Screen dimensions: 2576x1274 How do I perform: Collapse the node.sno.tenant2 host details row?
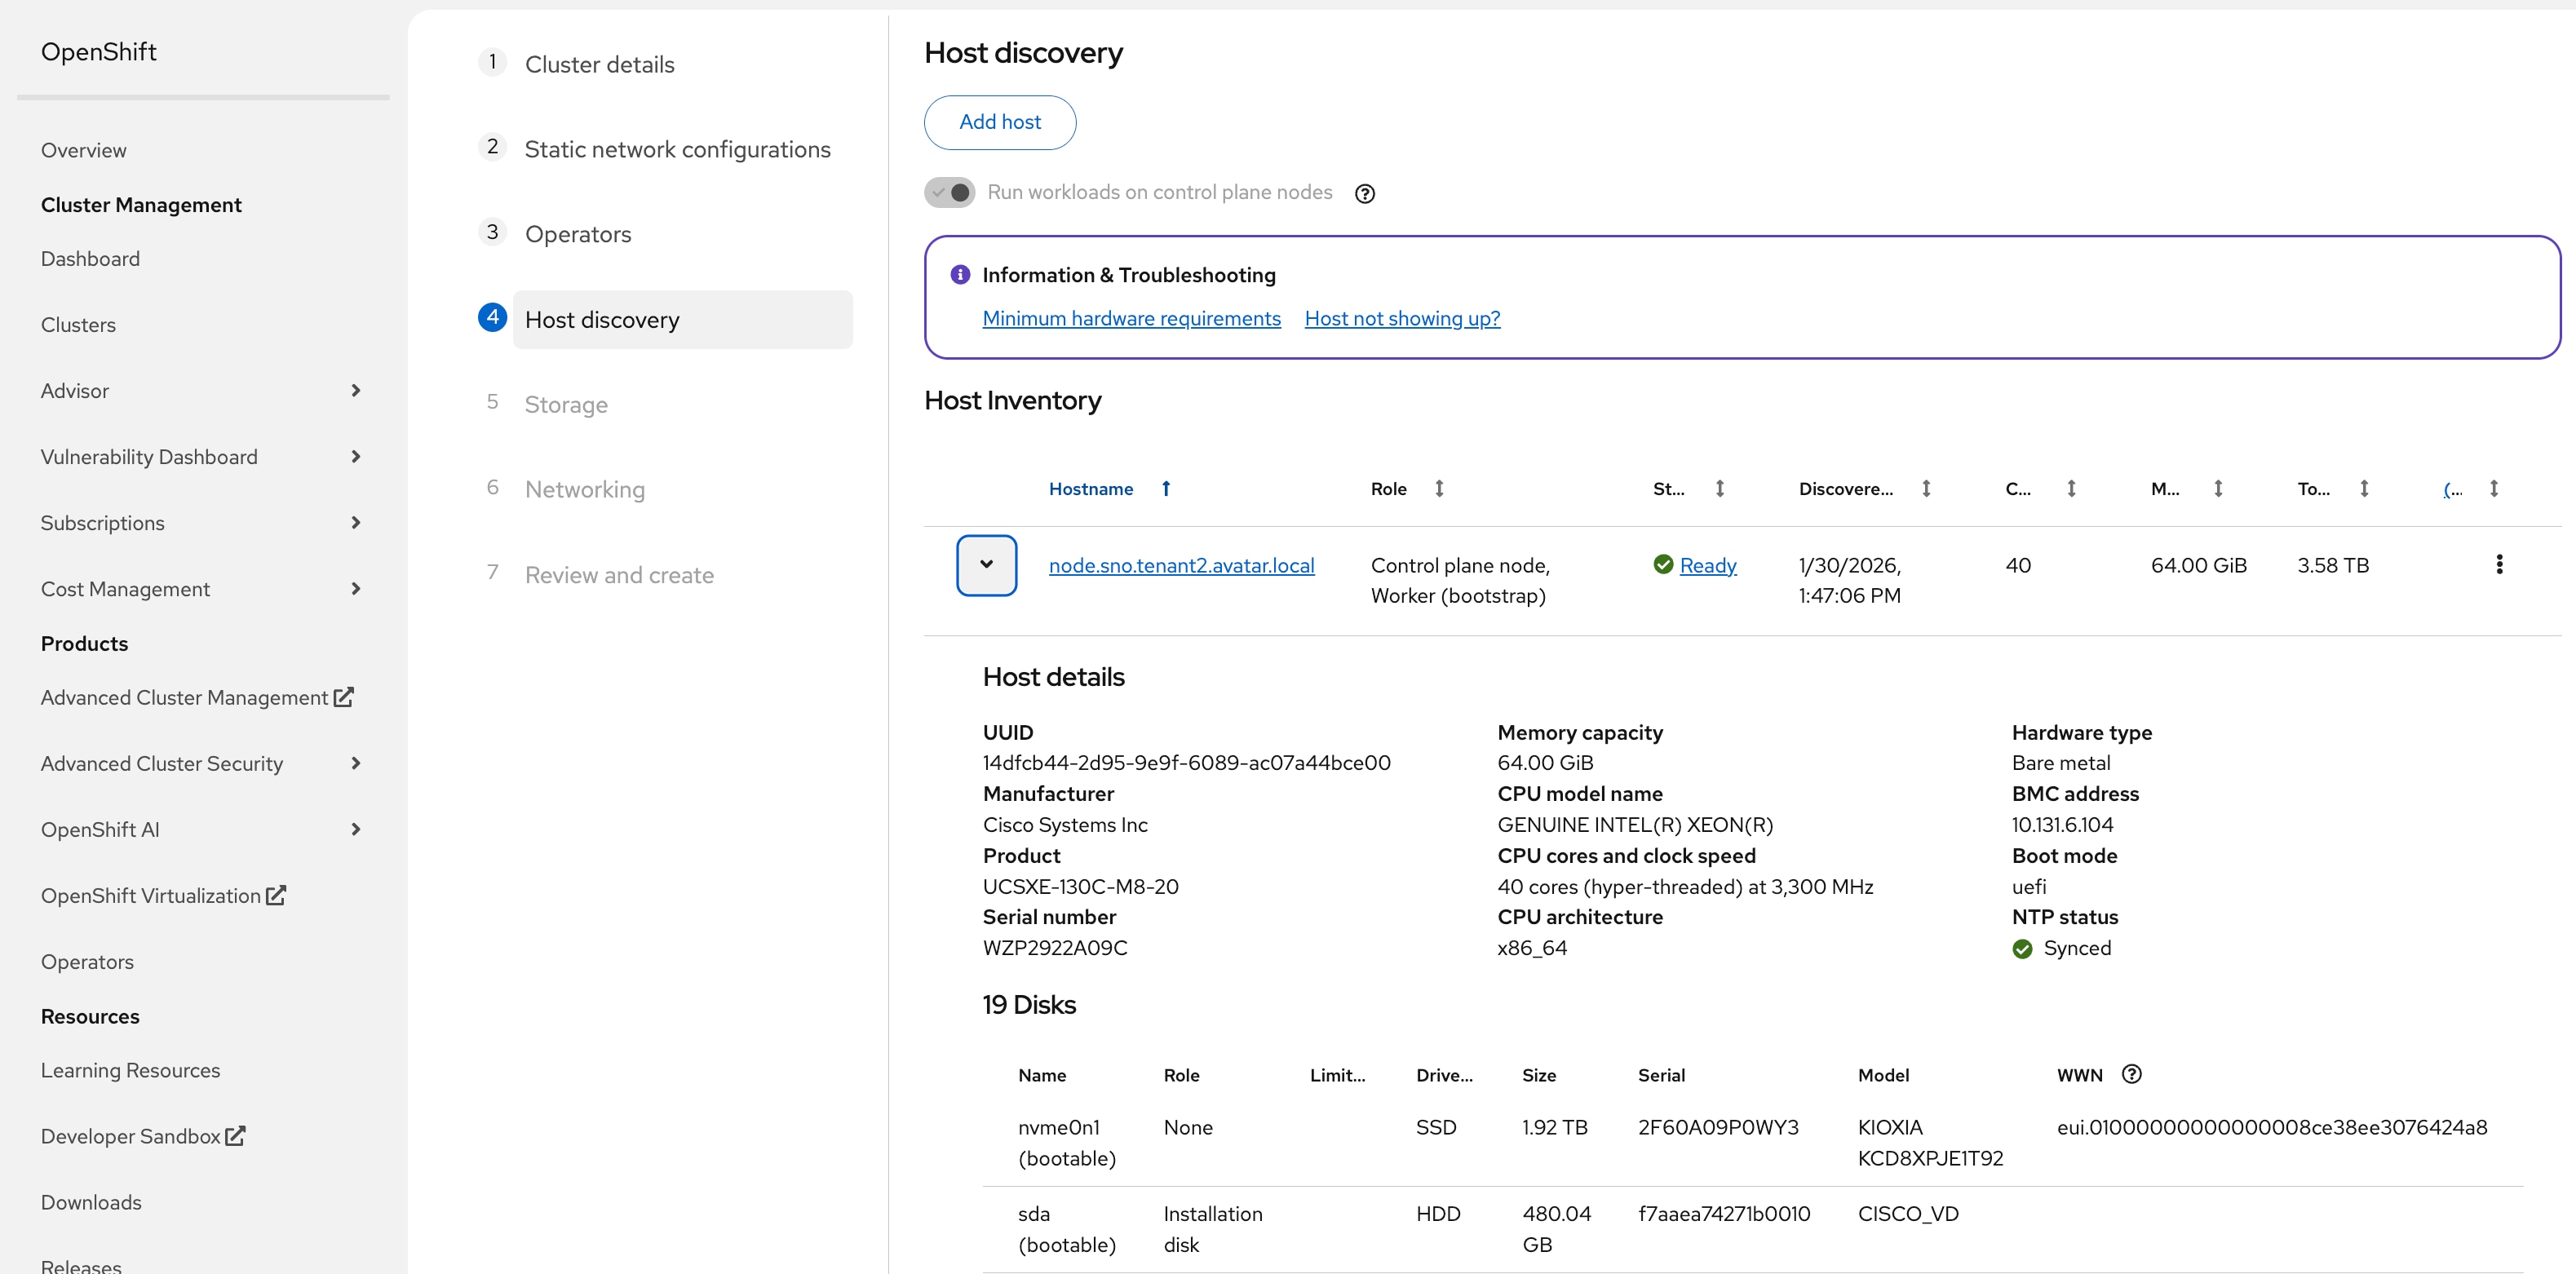[986, 565]
